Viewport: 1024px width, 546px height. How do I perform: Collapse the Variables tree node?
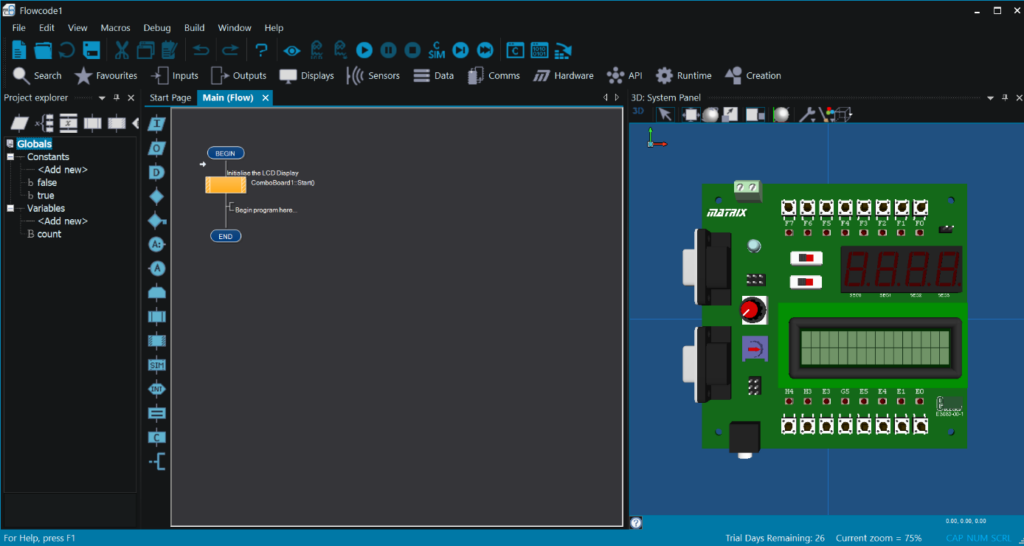(x=10, y=208)
